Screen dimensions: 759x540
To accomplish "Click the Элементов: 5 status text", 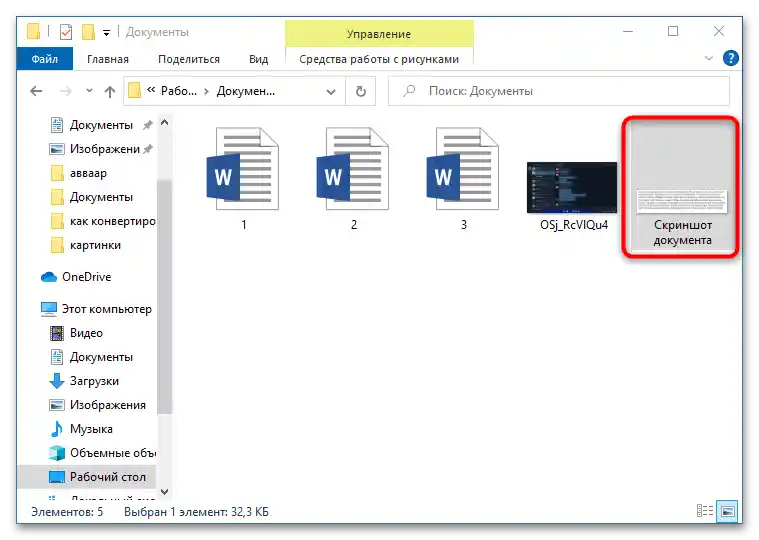I will pos(67,512).
